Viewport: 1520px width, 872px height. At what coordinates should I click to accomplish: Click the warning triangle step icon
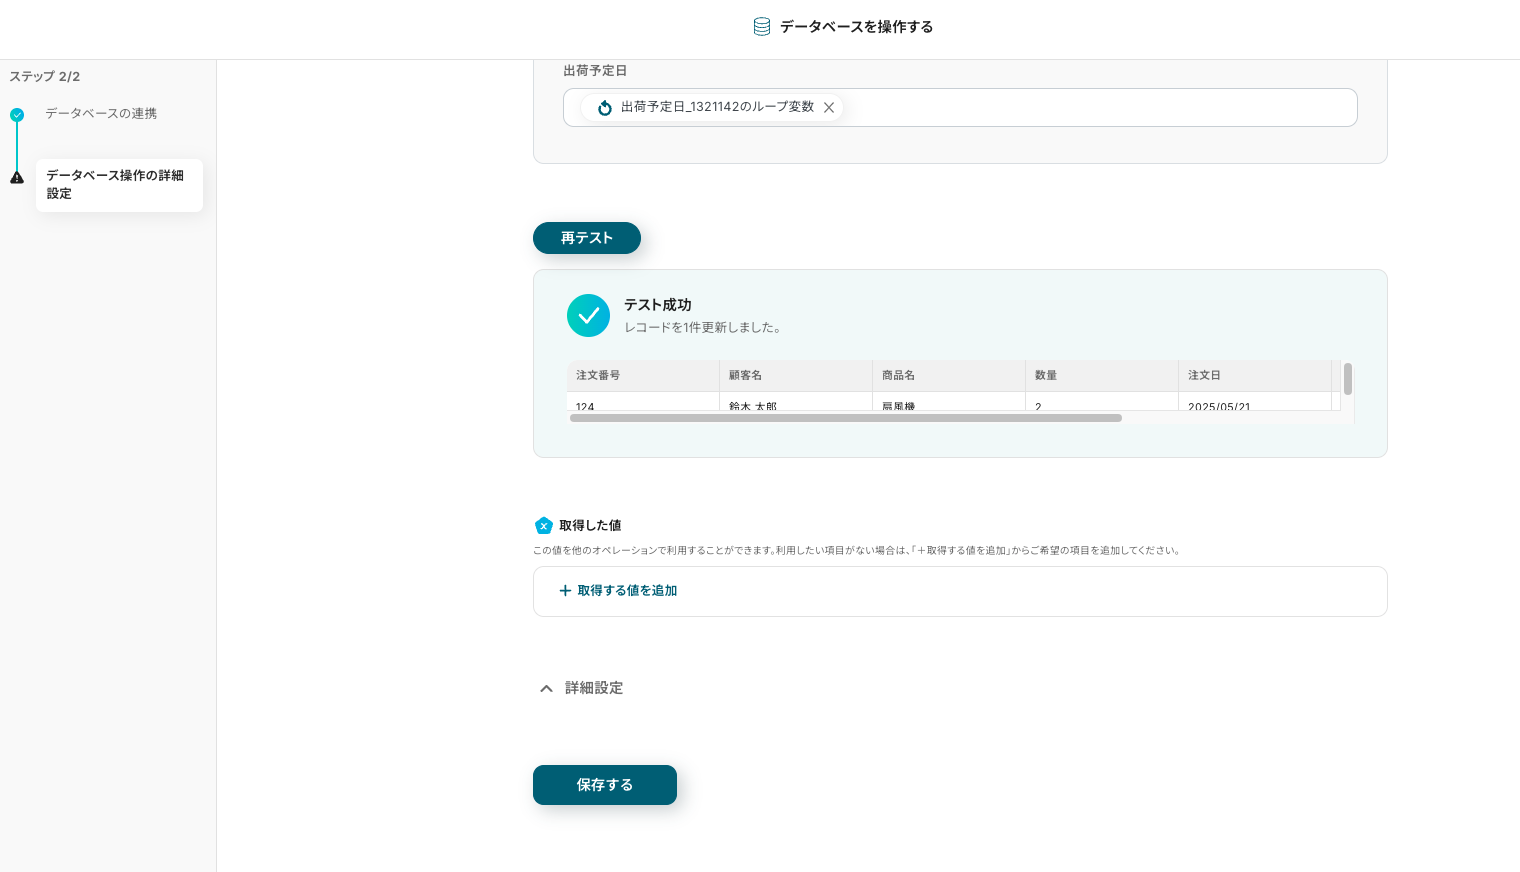tap(17, 178)
